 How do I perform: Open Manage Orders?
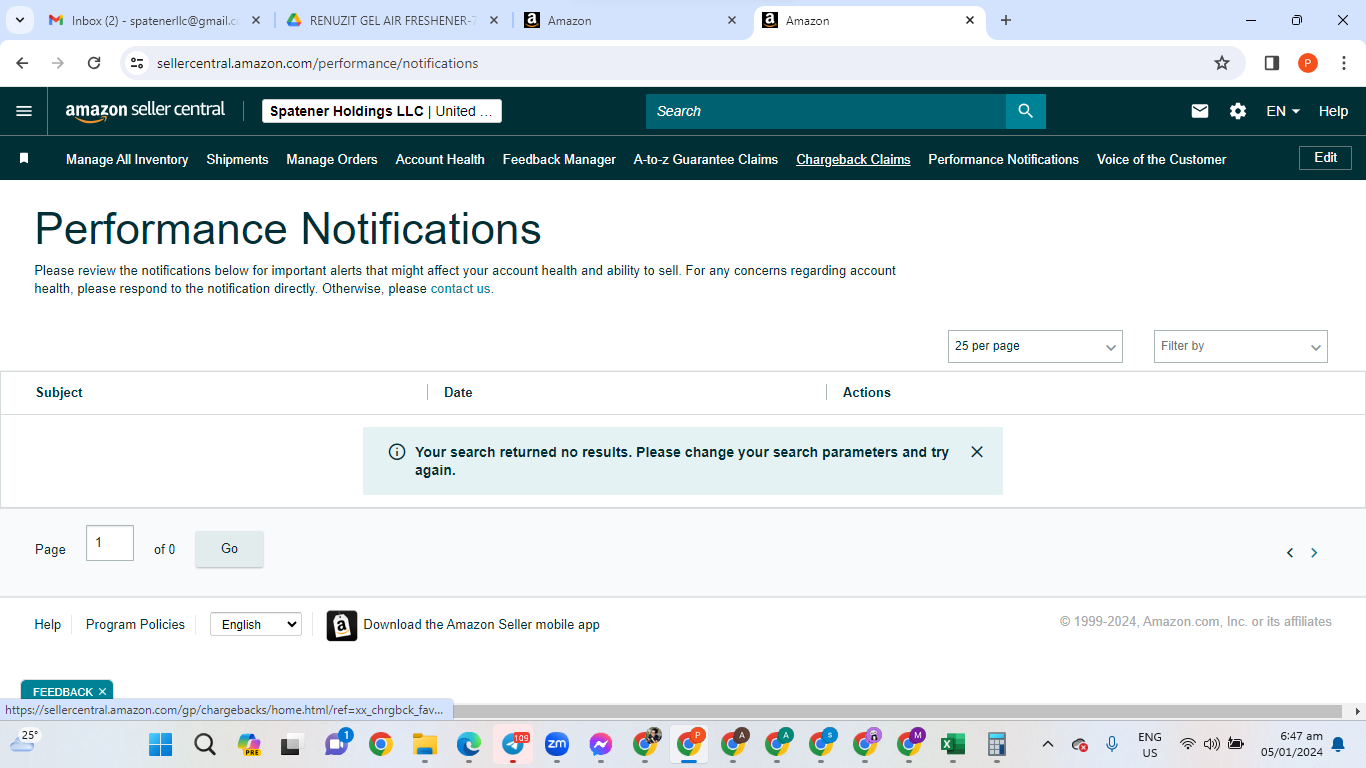(332, 159)
